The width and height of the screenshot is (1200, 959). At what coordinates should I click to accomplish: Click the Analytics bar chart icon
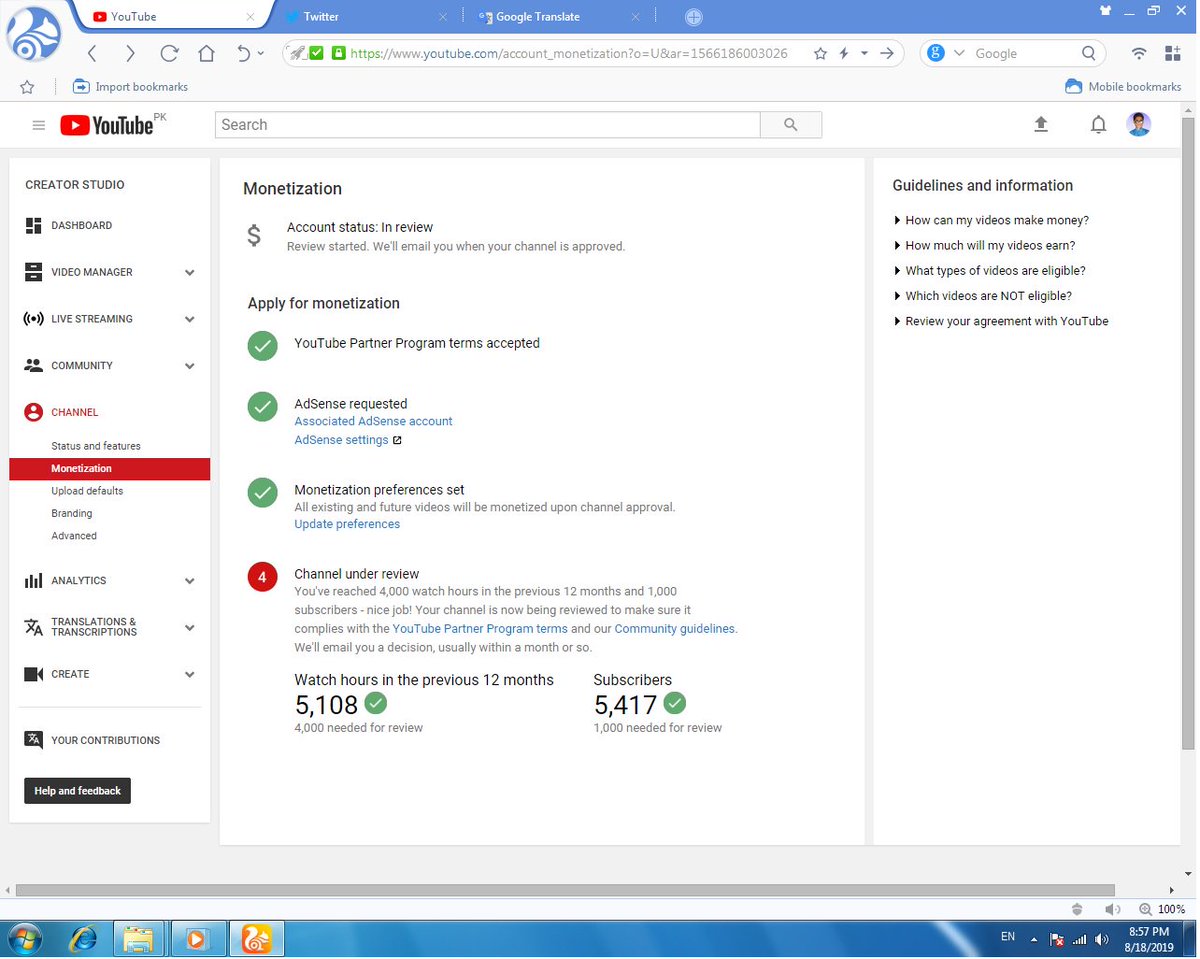pyautogui.click(x=33, y=581)
